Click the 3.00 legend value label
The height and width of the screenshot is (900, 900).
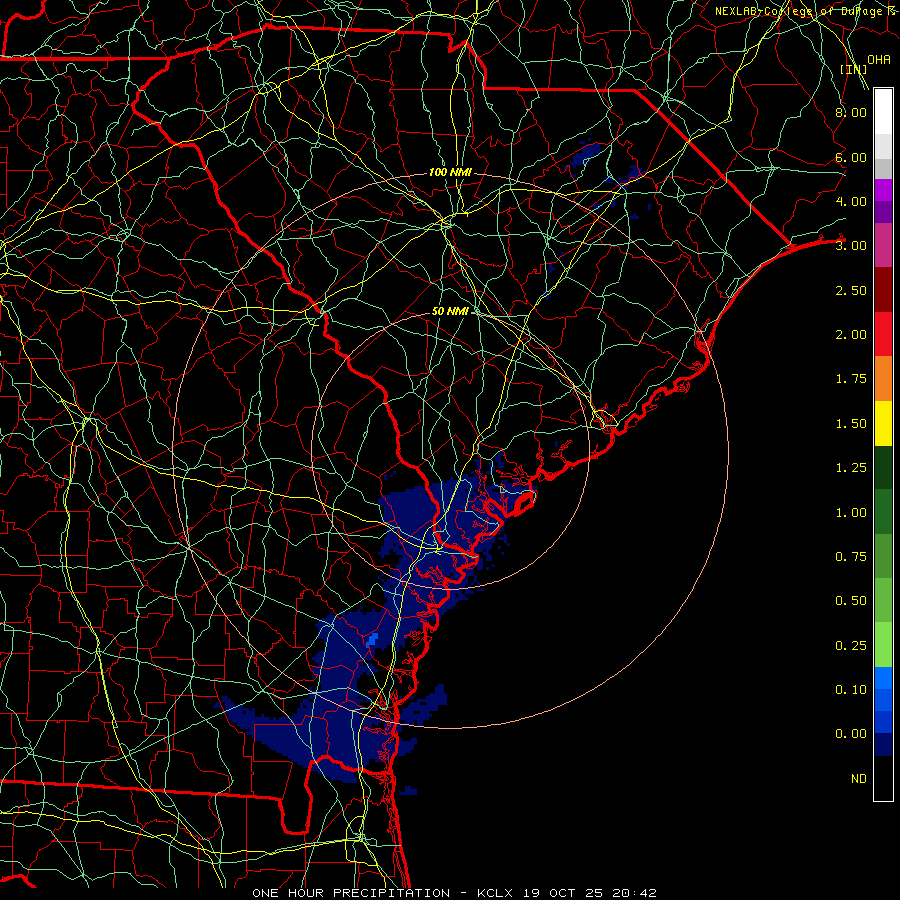pyautogui.click(x=851, y=246)
